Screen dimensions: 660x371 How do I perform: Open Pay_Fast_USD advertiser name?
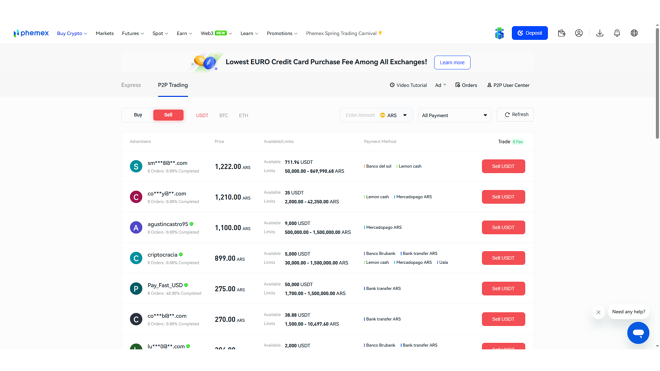(165, 285)
